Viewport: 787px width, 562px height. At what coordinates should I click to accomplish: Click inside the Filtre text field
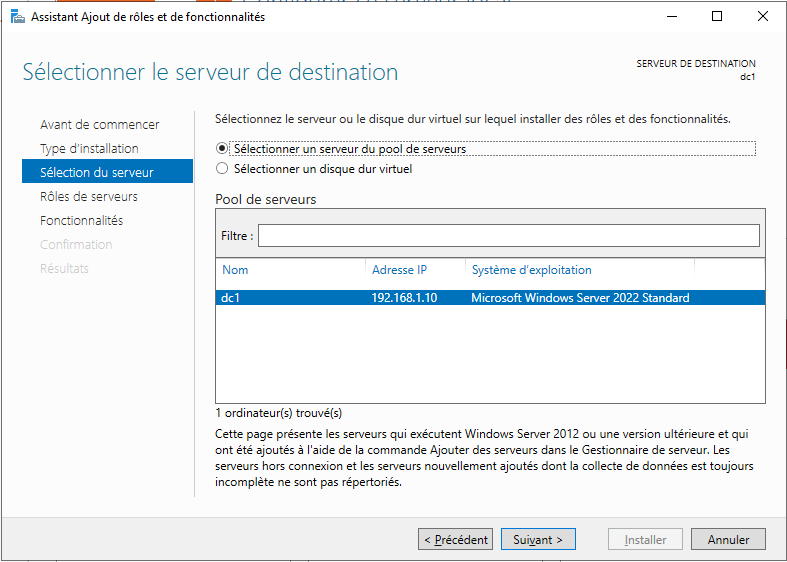(508, 236)
